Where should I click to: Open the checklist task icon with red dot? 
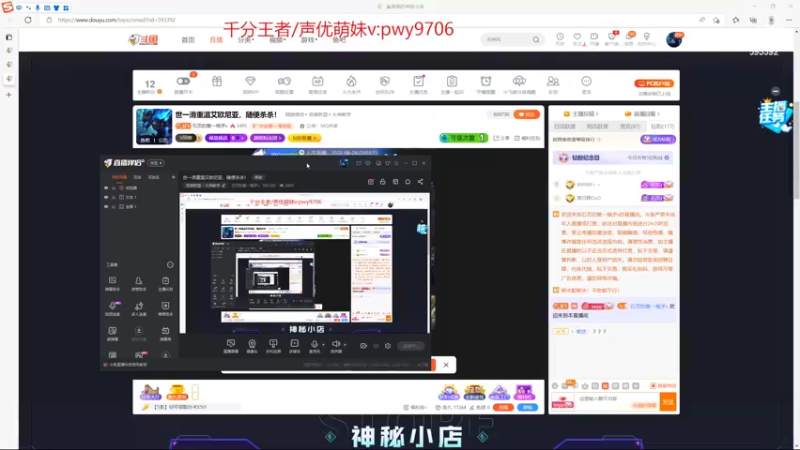(418, 81)
